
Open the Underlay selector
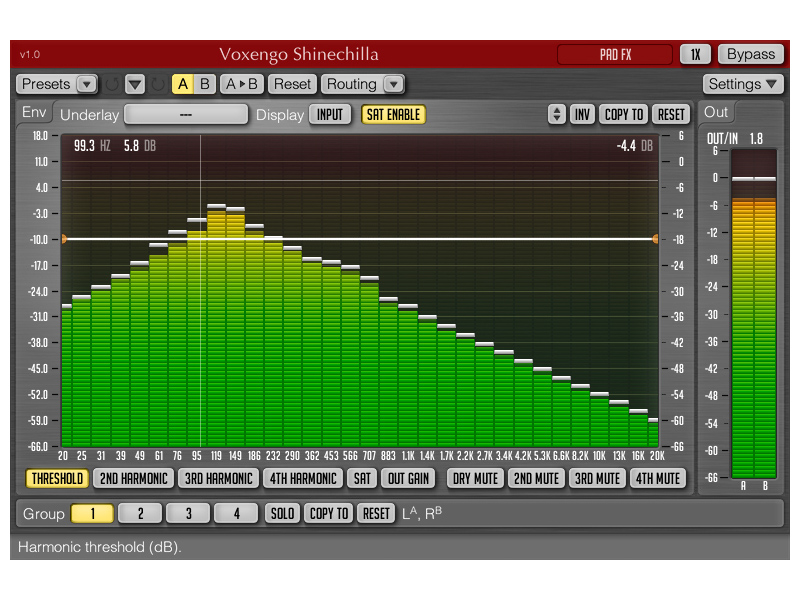pos(186,115)
